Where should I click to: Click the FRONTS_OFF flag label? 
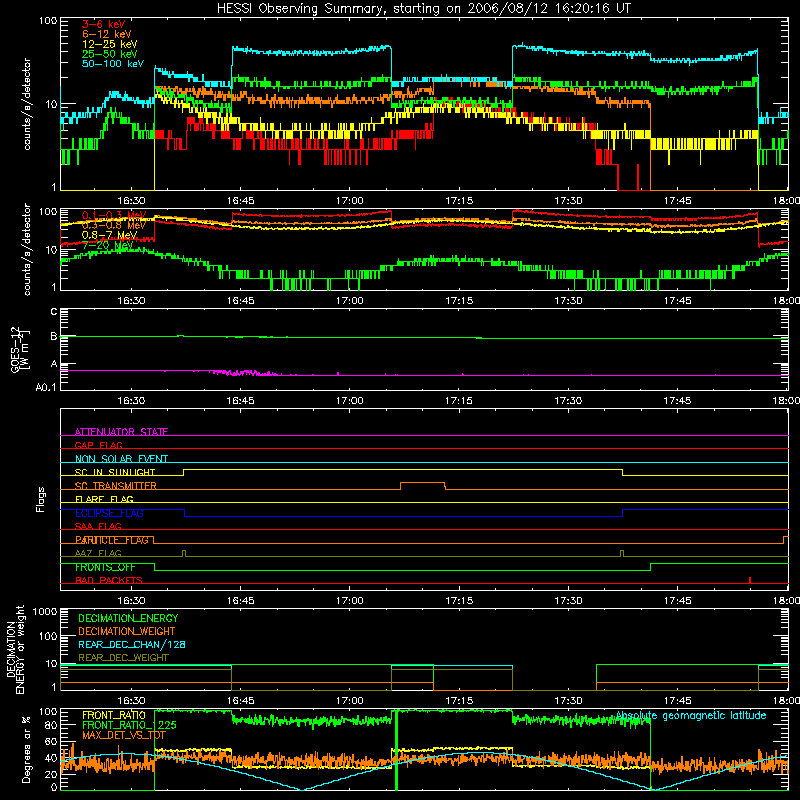(x=105, y=567)
